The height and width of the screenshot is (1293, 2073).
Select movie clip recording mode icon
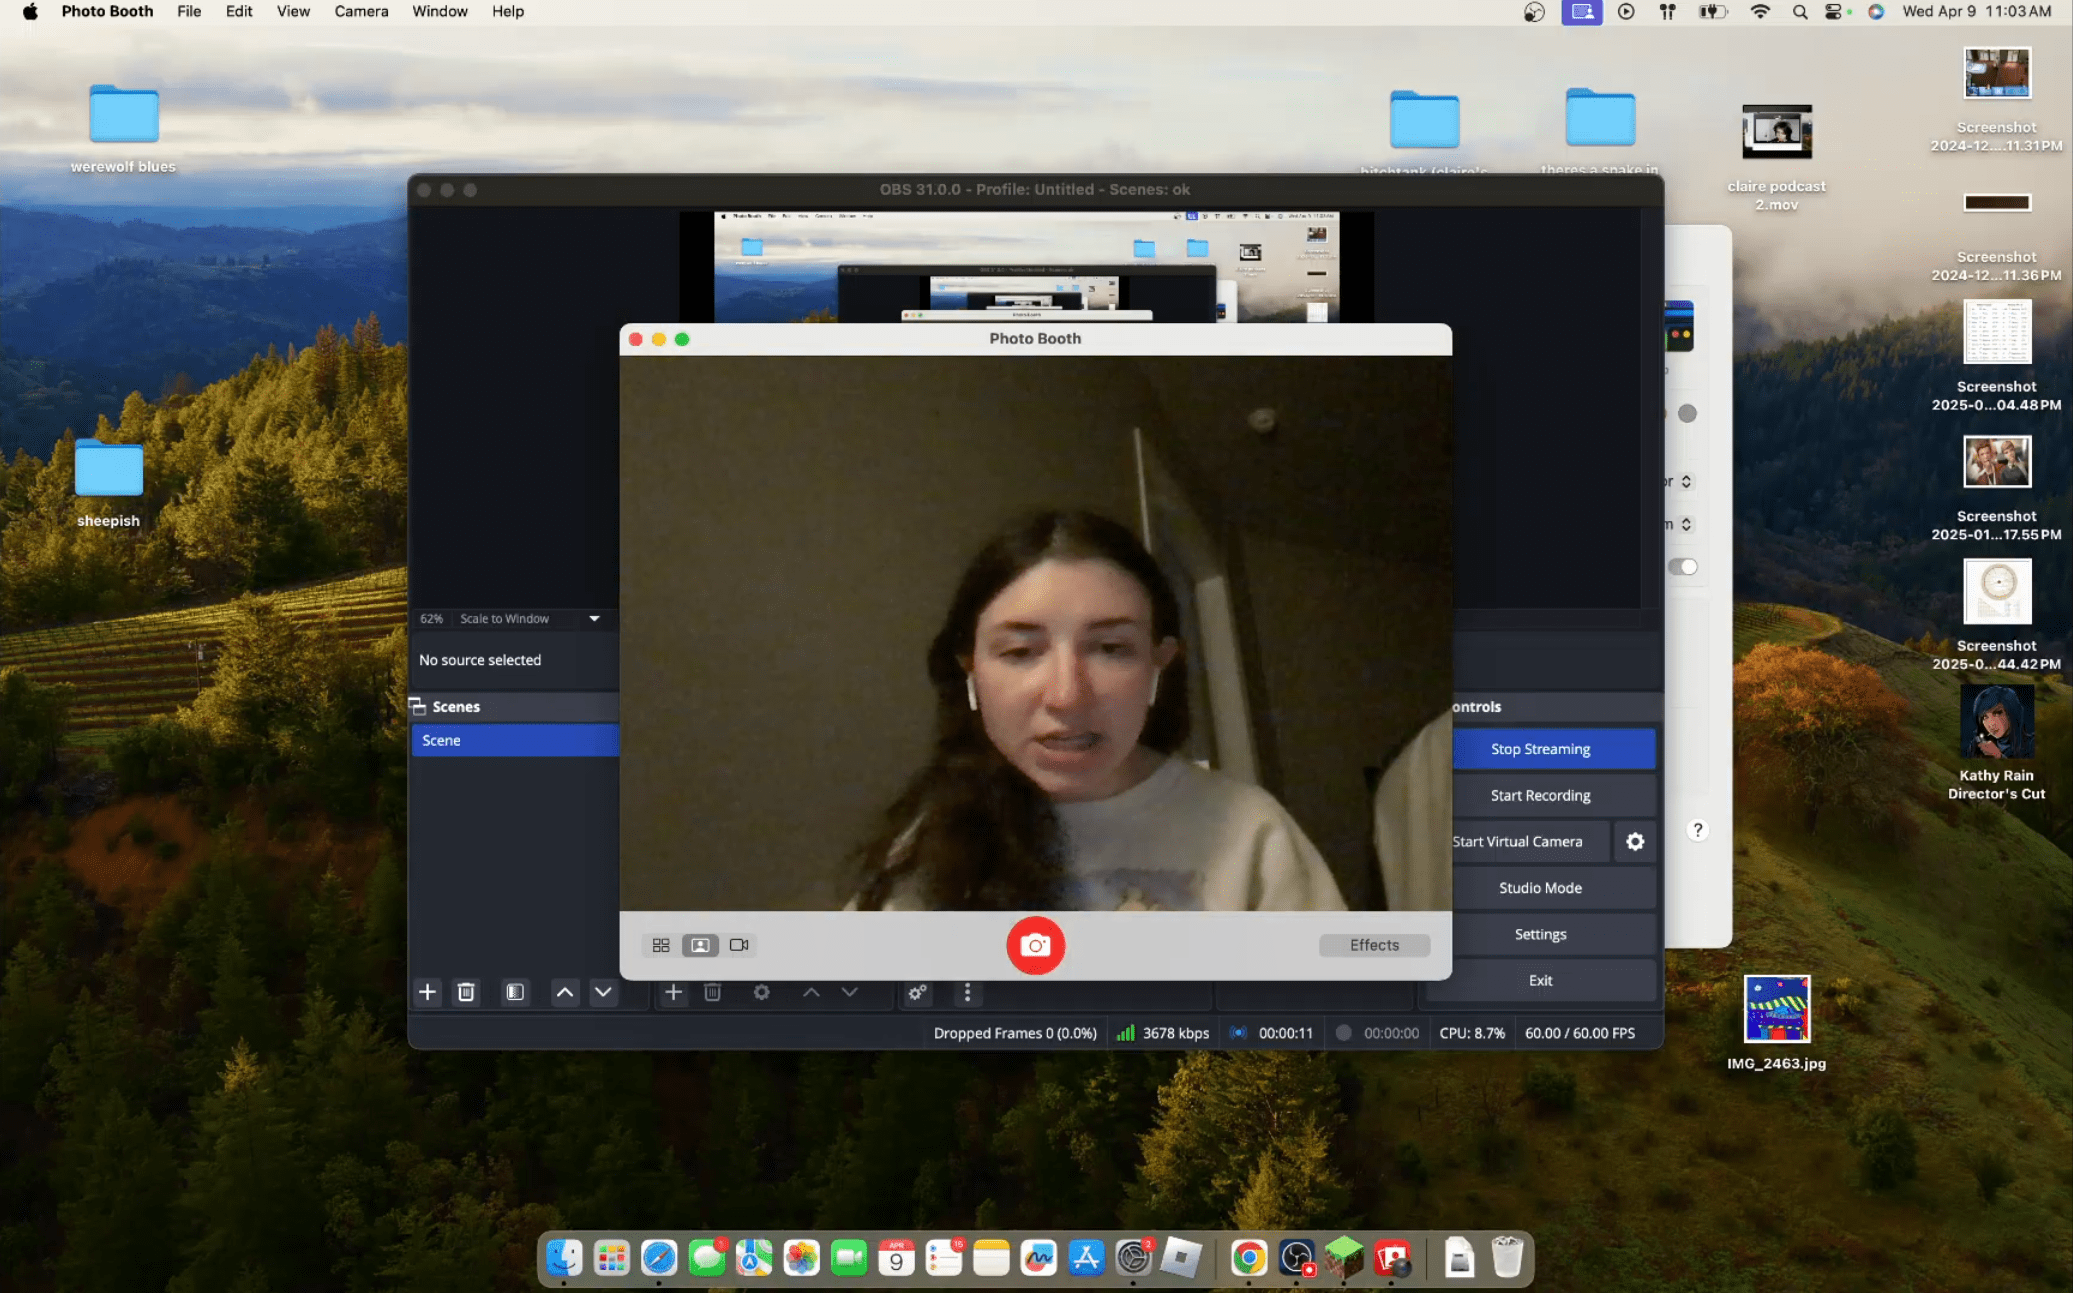pos(739,945)
